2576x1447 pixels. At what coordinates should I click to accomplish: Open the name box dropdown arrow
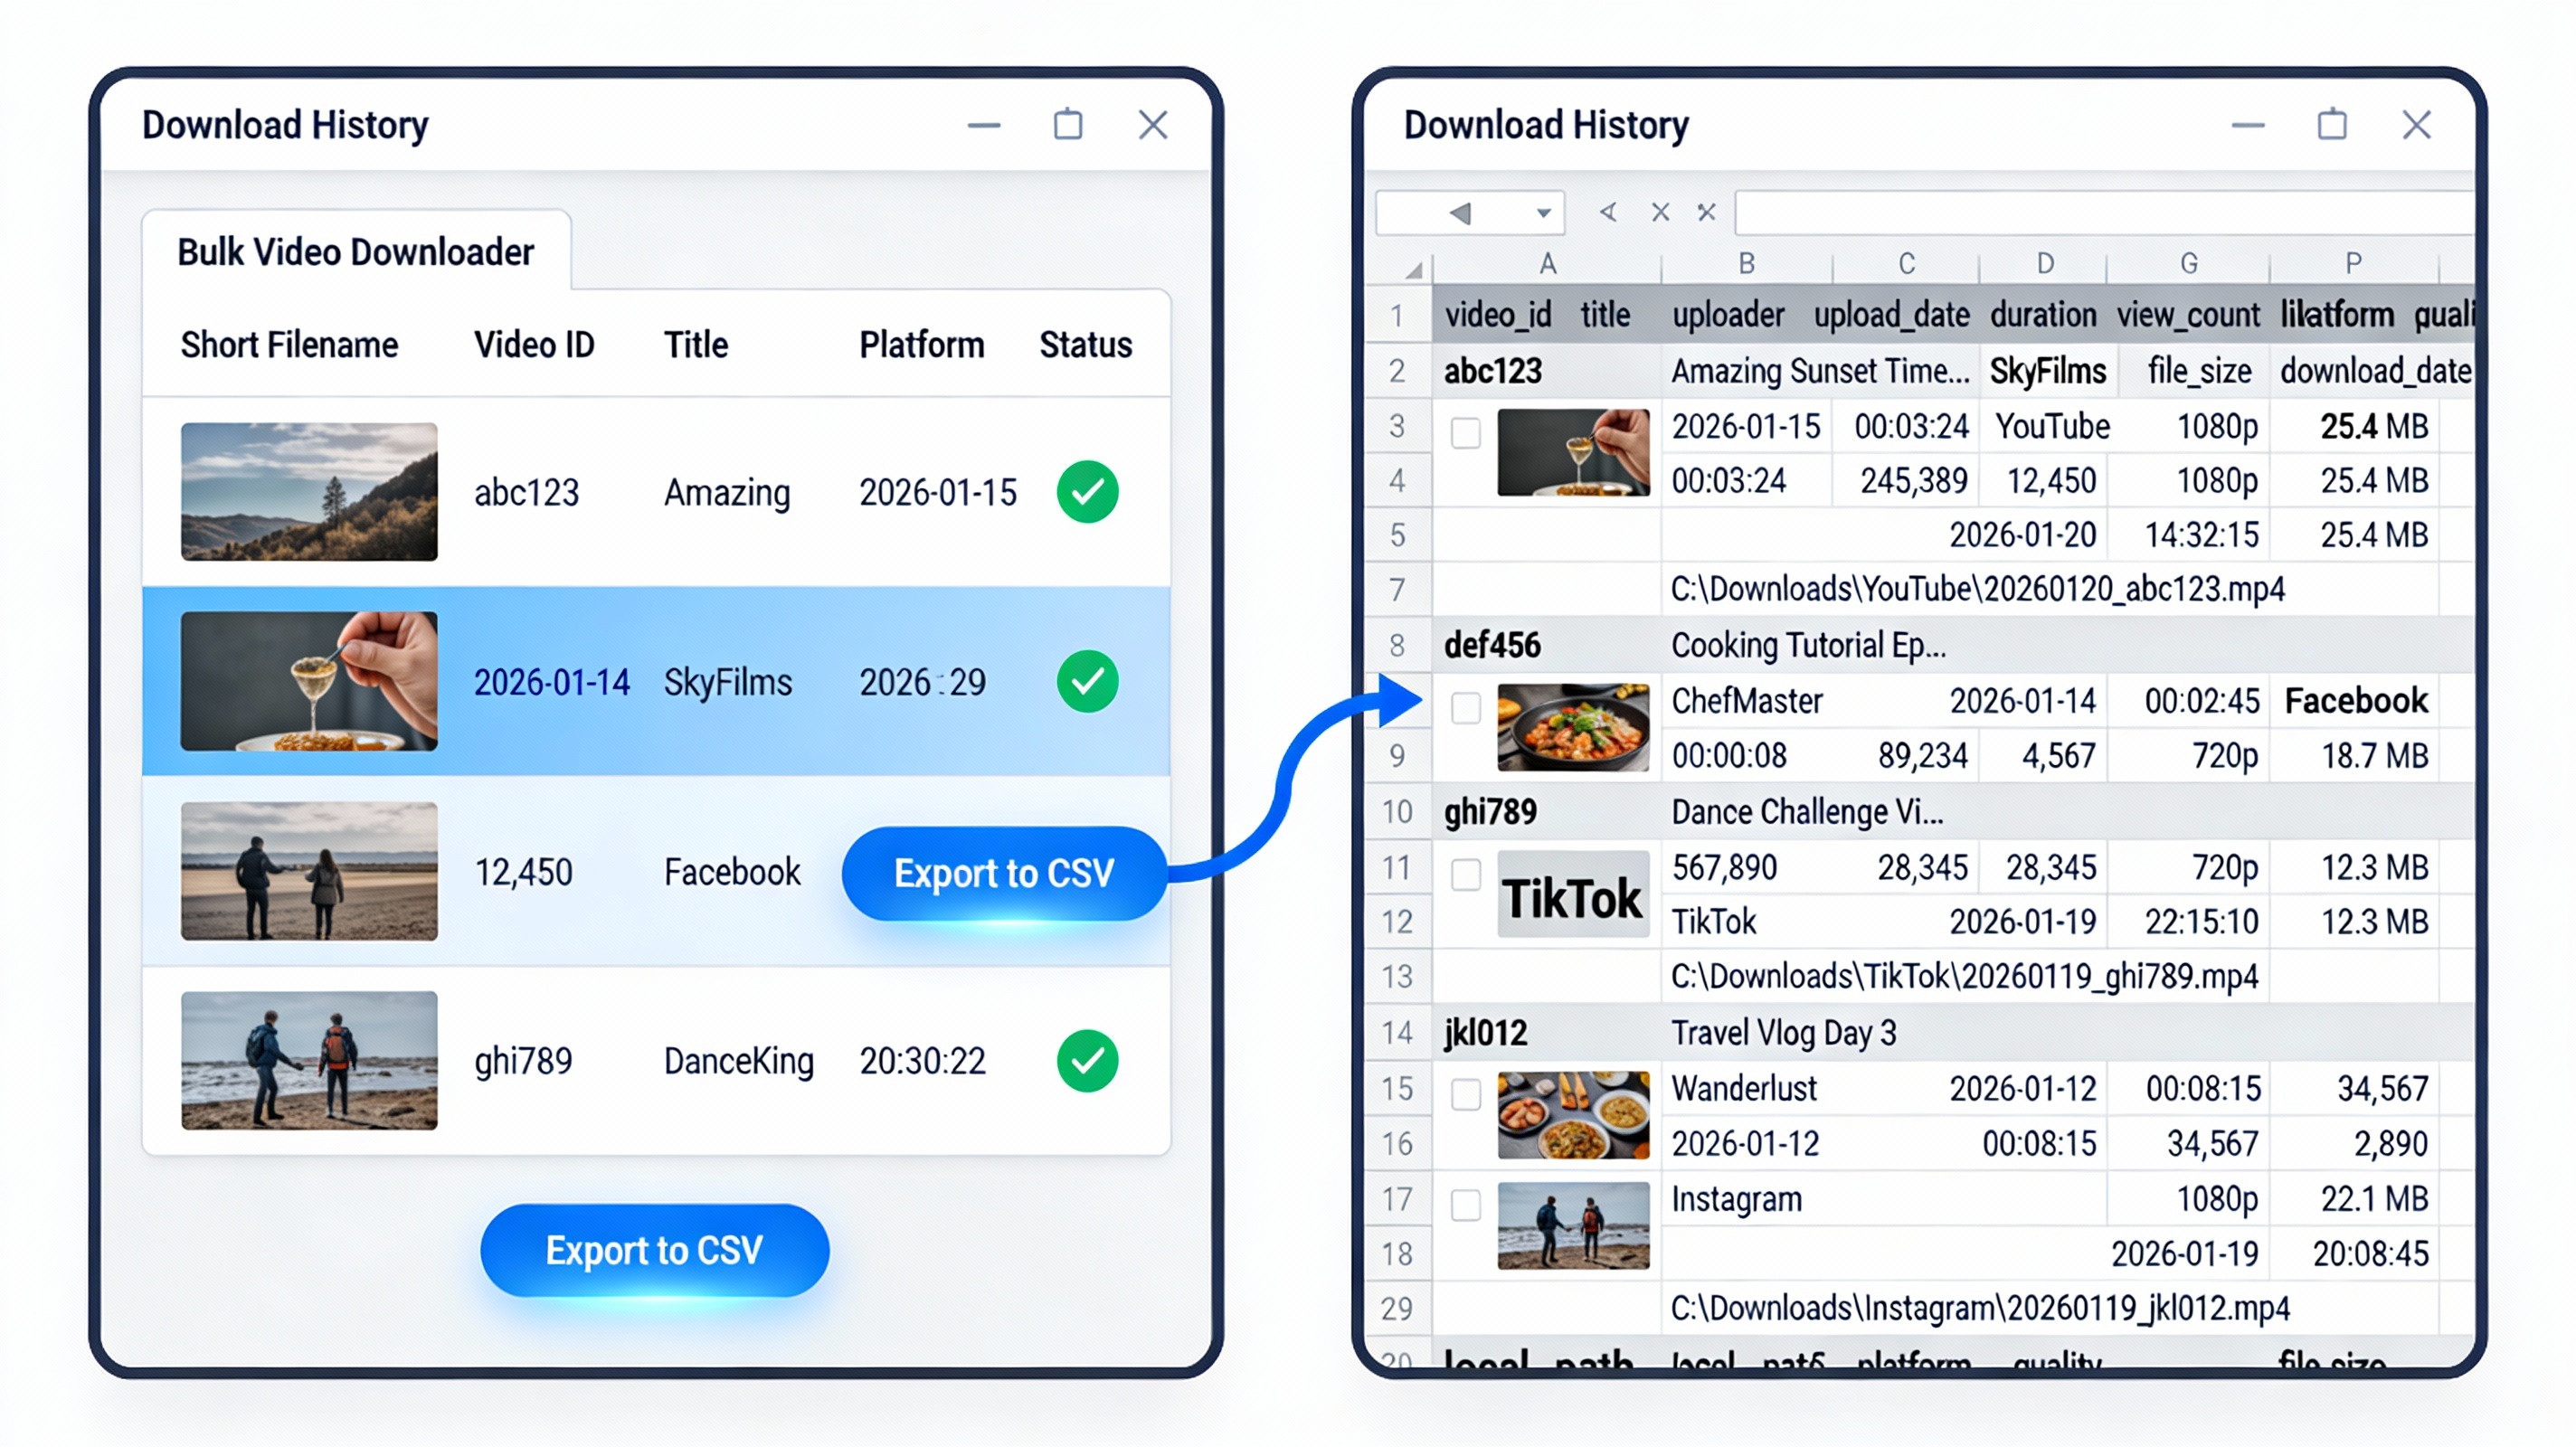tap(1544, 213)
